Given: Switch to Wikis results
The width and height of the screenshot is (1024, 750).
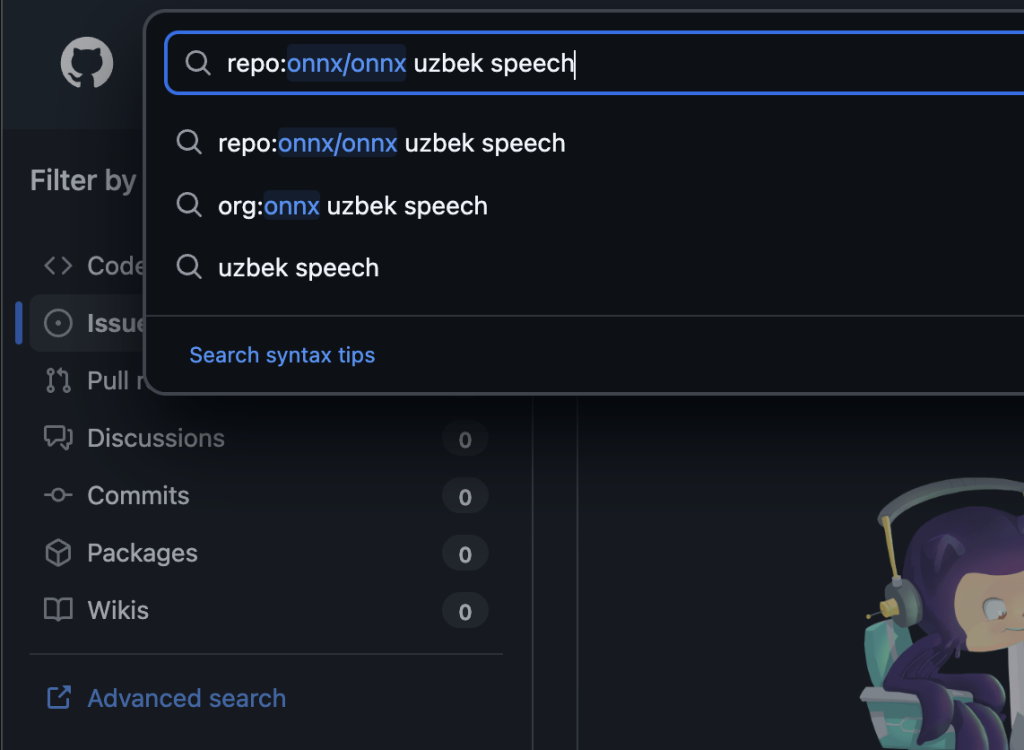Looking at the screenshot, I should point(118,610).
